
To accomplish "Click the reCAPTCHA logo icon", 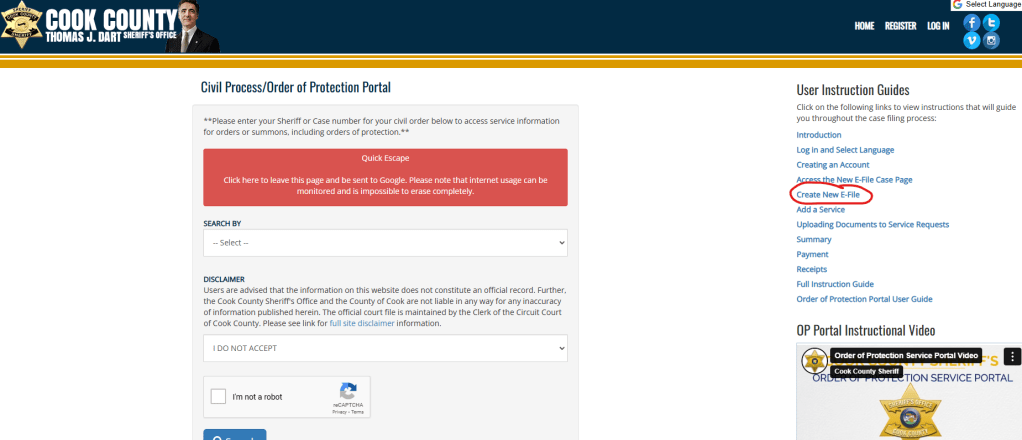I will [x=348, y=391].
